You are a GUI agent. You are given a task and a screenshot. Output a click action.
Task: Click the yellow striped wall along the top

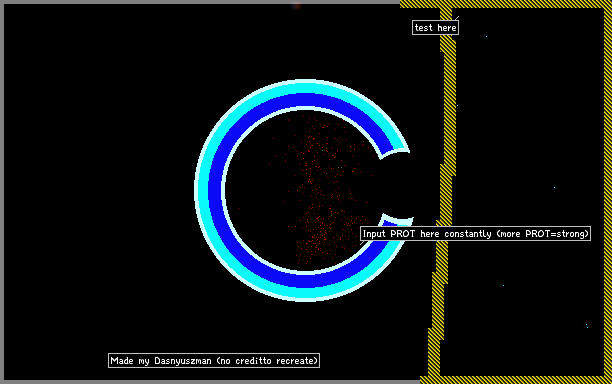coord(506,4)
